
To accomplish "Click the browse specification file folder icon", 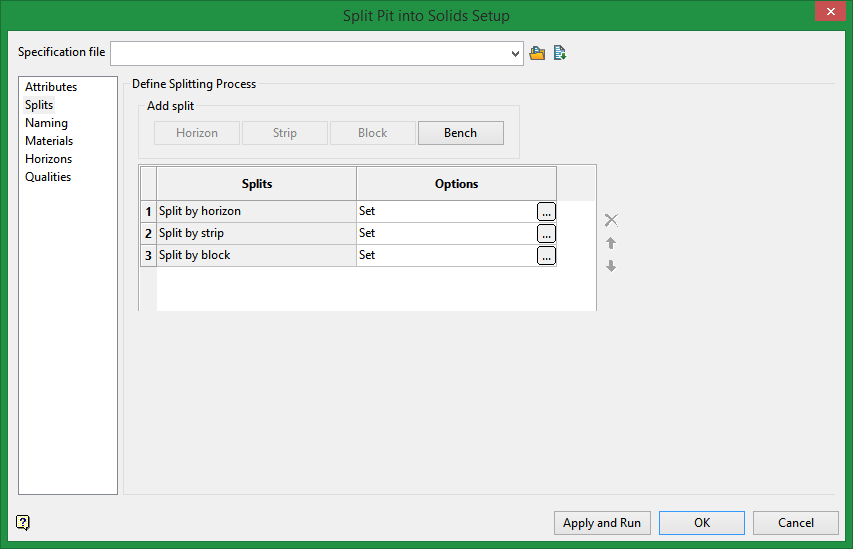I will pyautogui.click(x=537, y=53).
